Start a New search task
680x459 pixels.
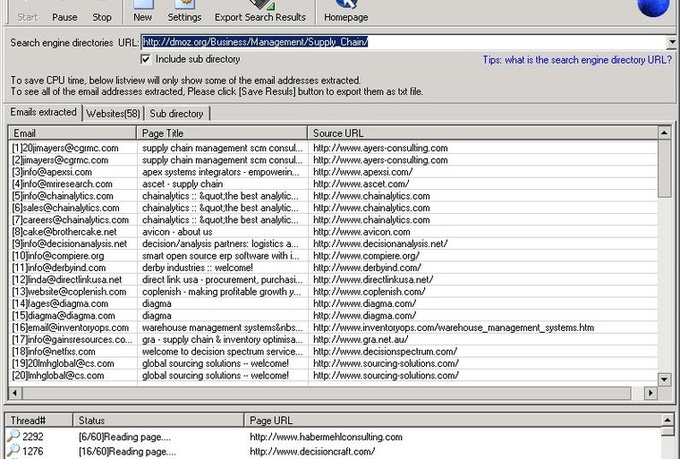click(143, 13)
